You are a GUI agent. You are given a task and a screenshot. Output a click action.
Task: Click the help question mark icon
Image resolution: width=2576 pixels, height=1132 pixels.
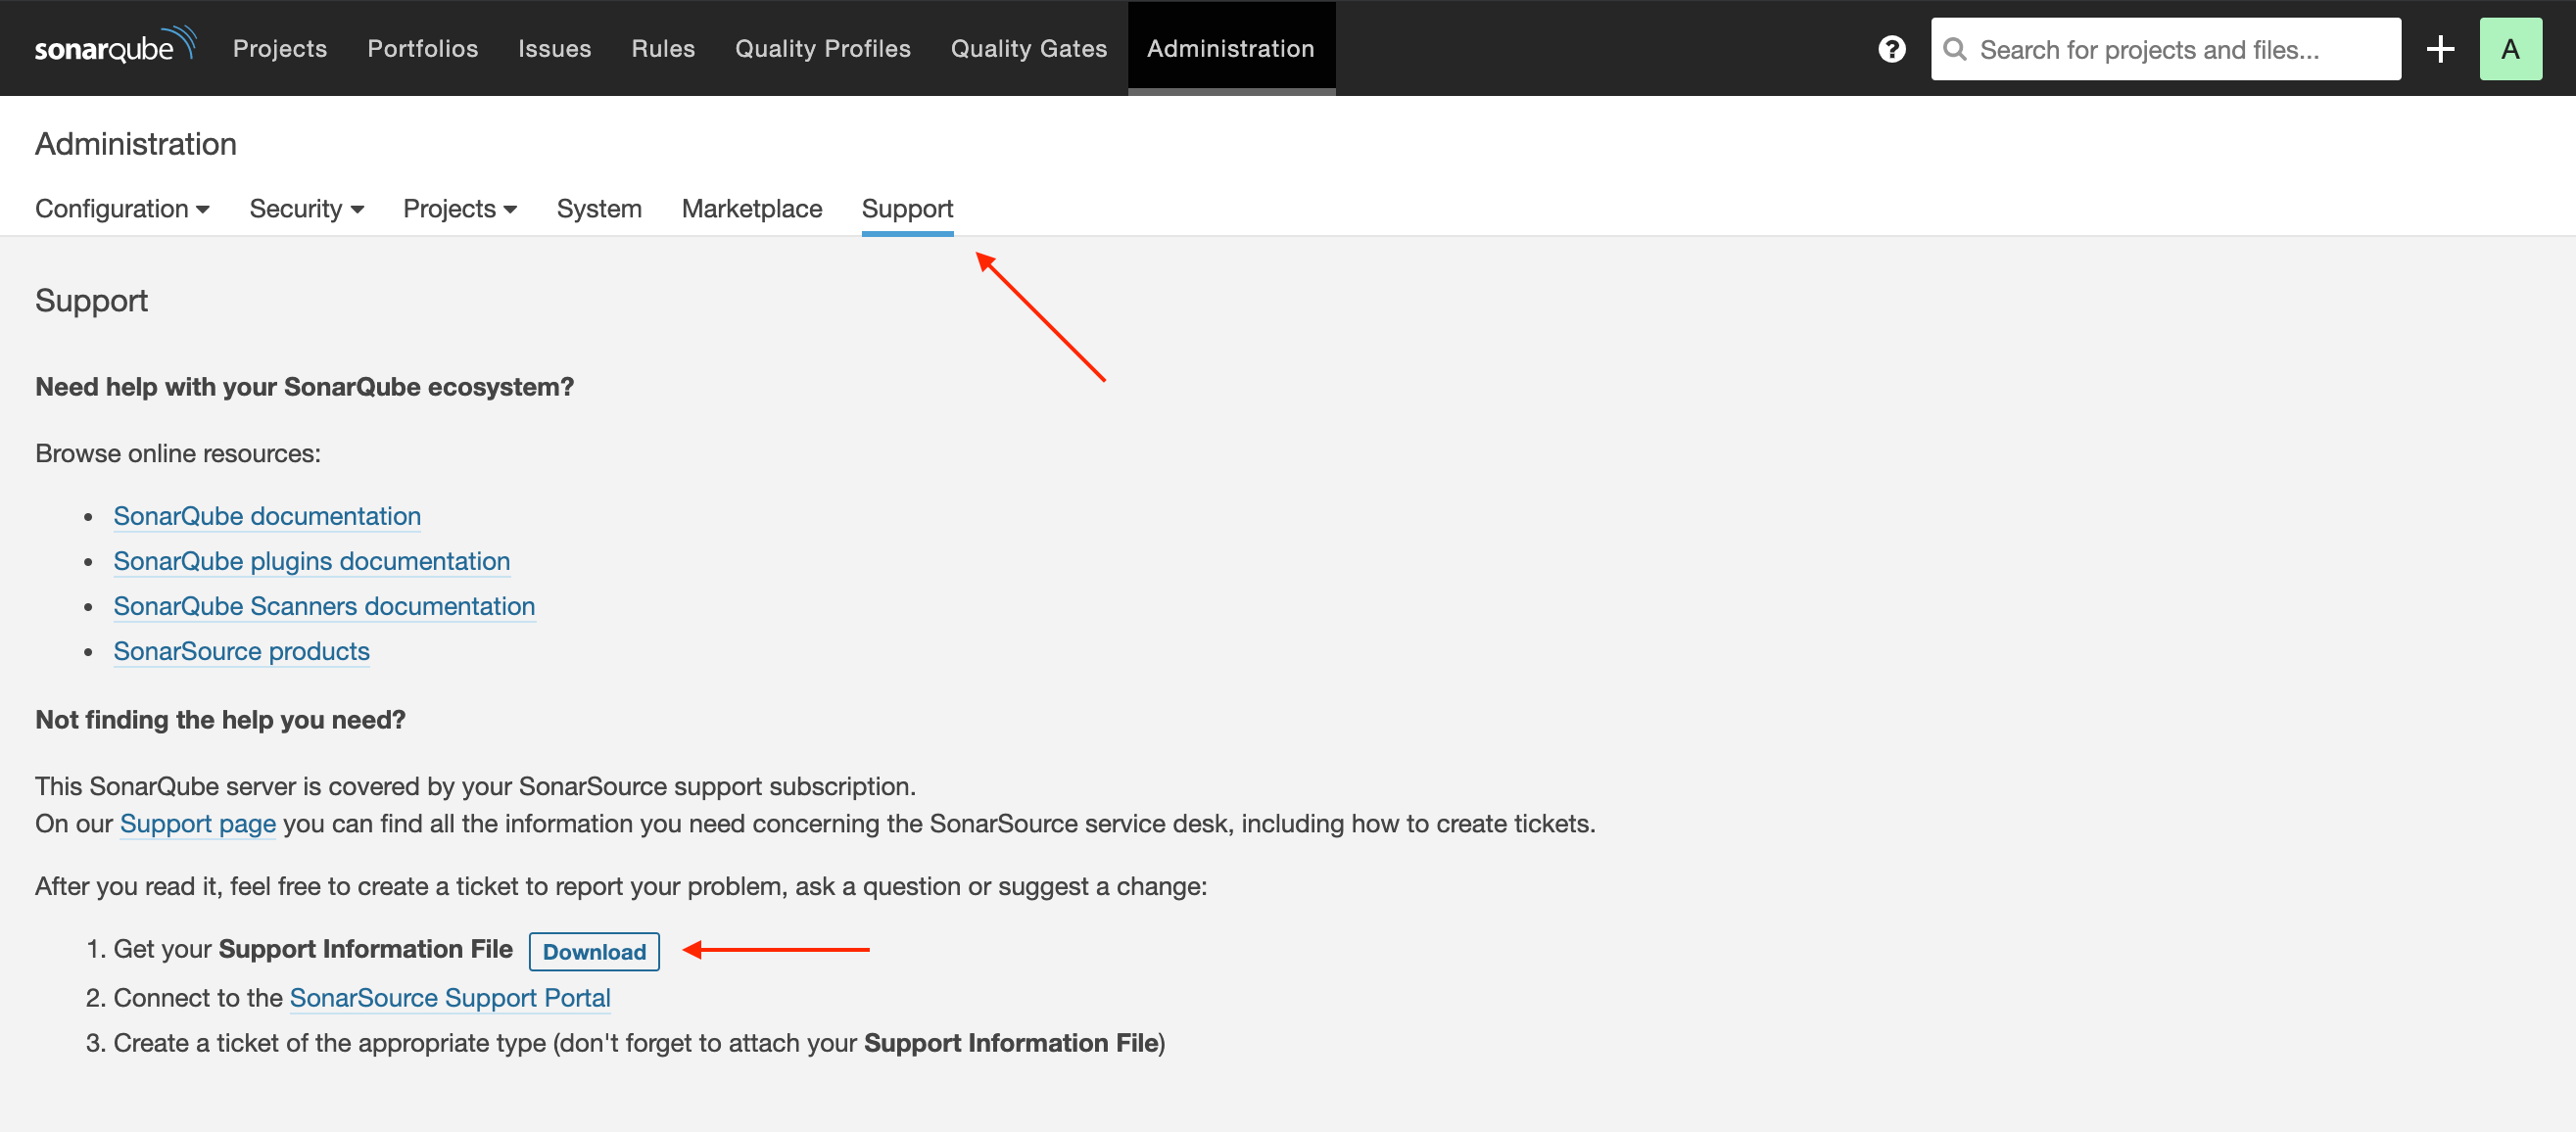coord(1889,46)
